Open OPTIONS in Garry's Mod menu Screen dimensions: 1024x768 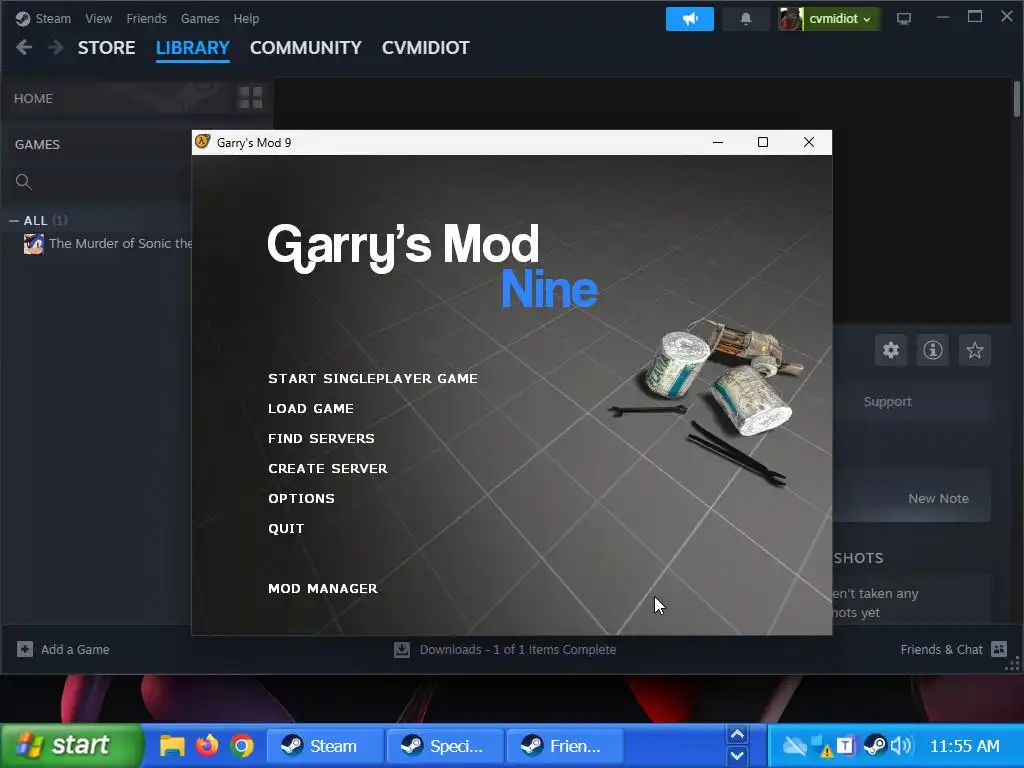tap(301, 498)
